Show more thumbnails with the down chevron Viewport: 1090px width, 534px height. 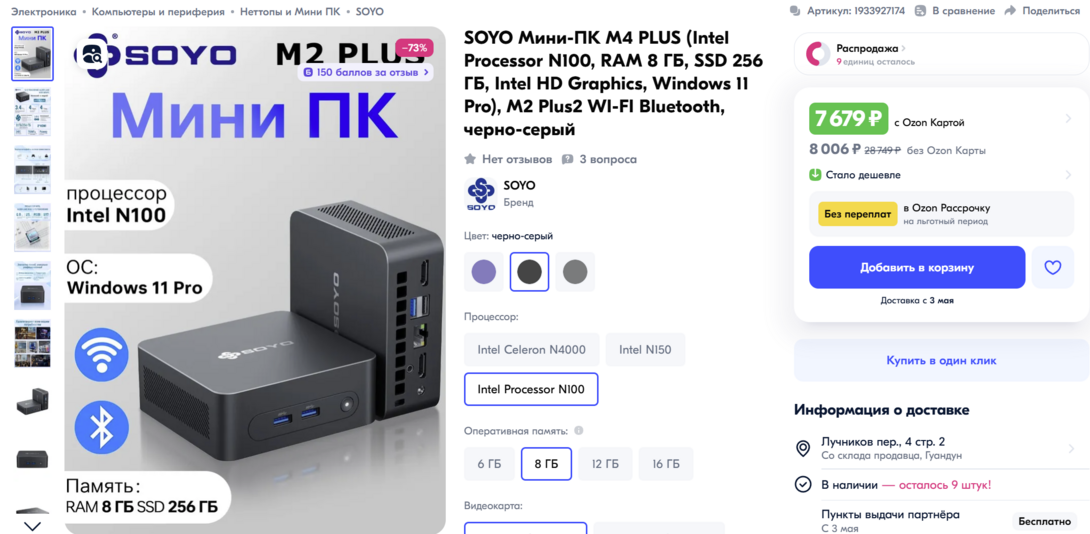click(x=33, y=526)
